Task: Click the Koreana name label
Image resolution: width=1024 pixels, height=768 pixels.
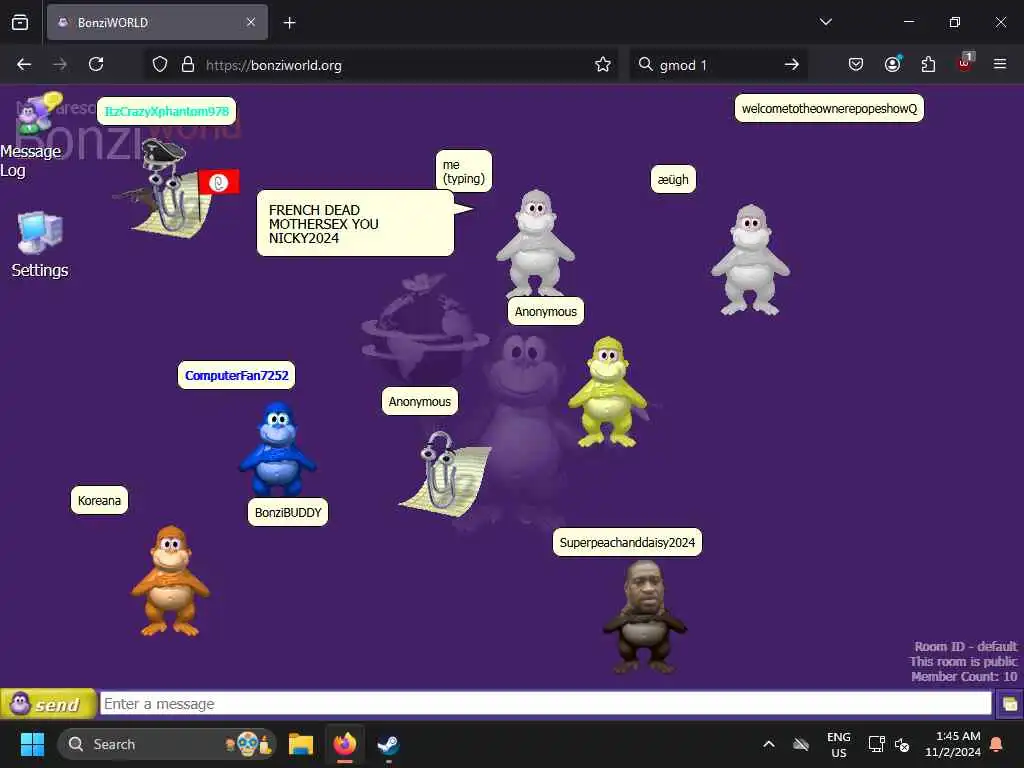Action: tap(99, 501)
